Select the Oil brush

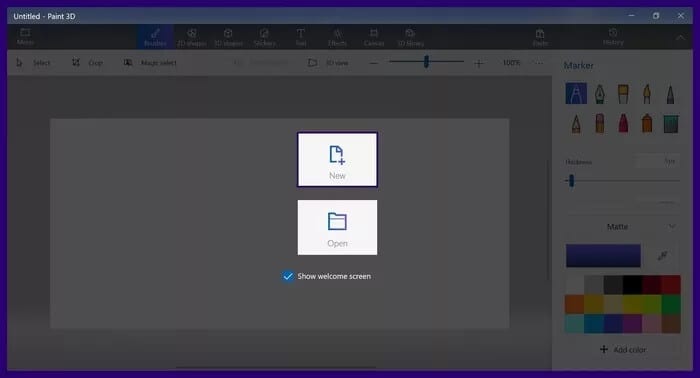tap(623, 93)
